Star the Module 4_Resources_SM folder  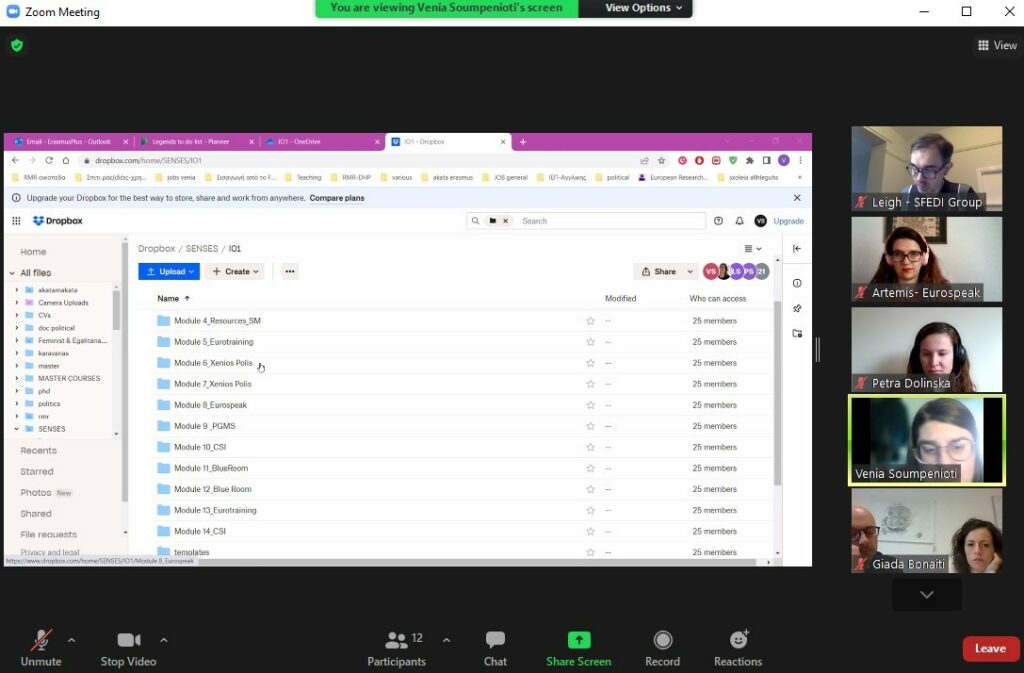(x=590, y=321)
